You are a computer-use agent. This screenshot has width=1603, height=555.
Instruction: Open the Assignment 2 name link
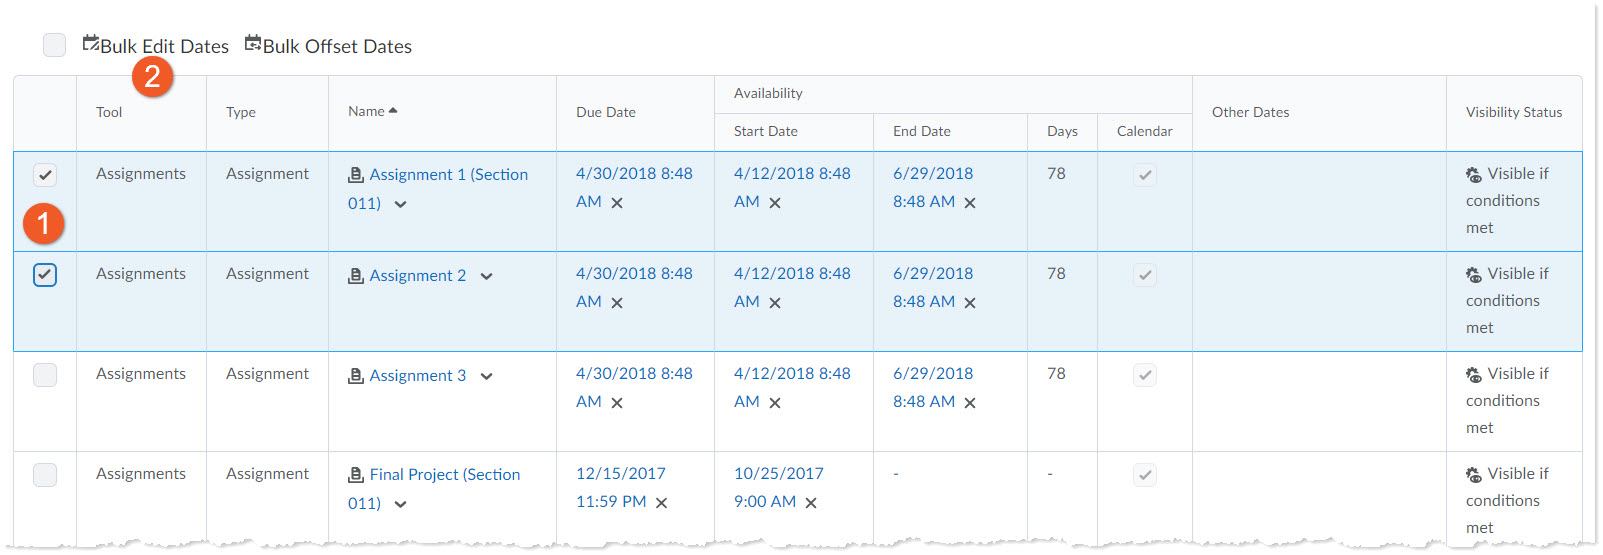tap(417, 276)
